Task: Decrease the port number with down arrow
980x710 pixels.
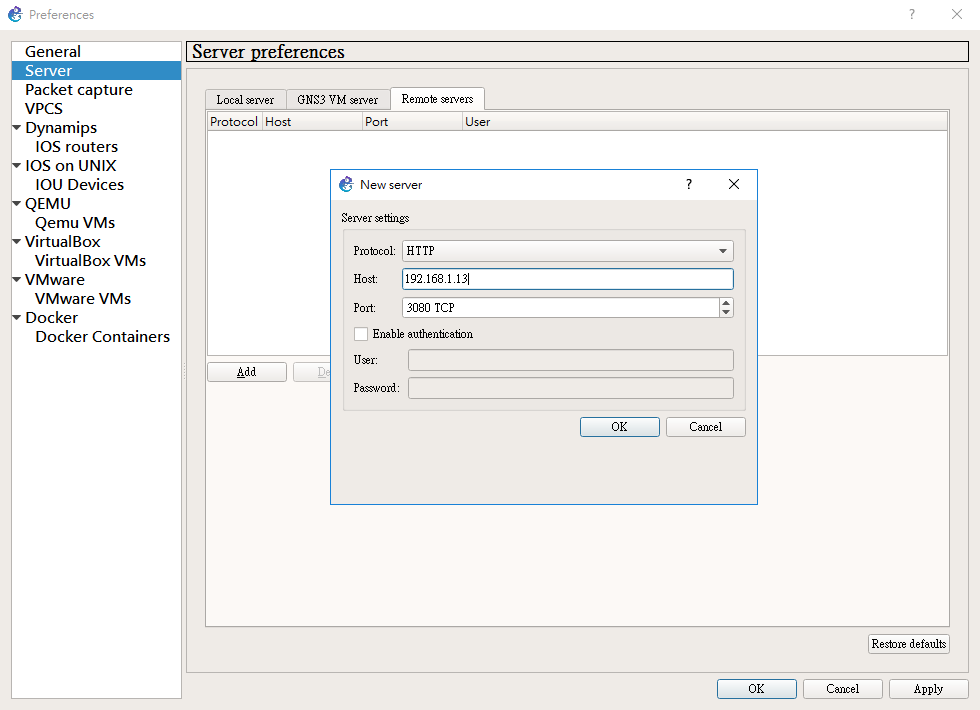Action: (726, 312)
